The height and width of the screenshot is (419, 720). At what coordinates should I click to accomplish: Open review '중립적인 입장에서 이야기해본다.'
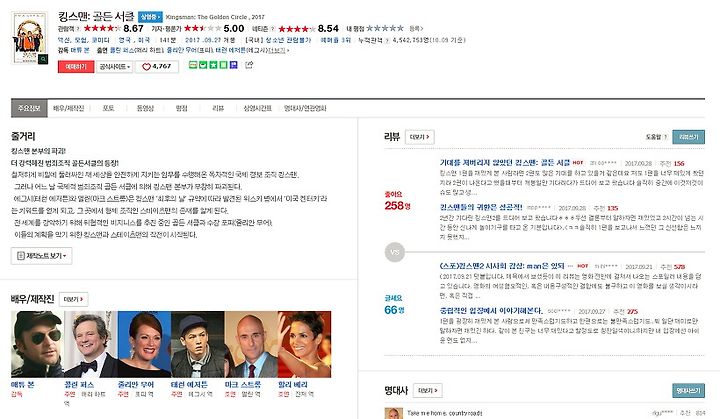[491, 311]
